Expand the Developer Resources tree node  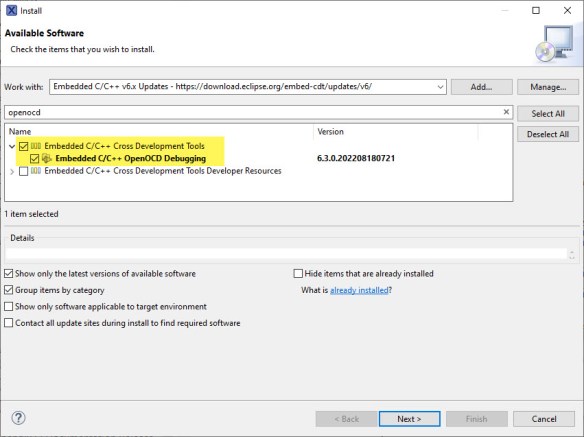[12, 171]
